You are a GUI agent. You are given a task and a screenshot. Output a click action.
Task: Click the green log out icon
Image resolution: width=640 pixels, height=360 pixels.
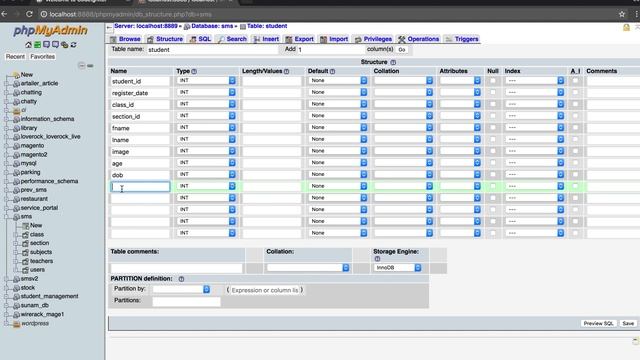pos(37,44)
